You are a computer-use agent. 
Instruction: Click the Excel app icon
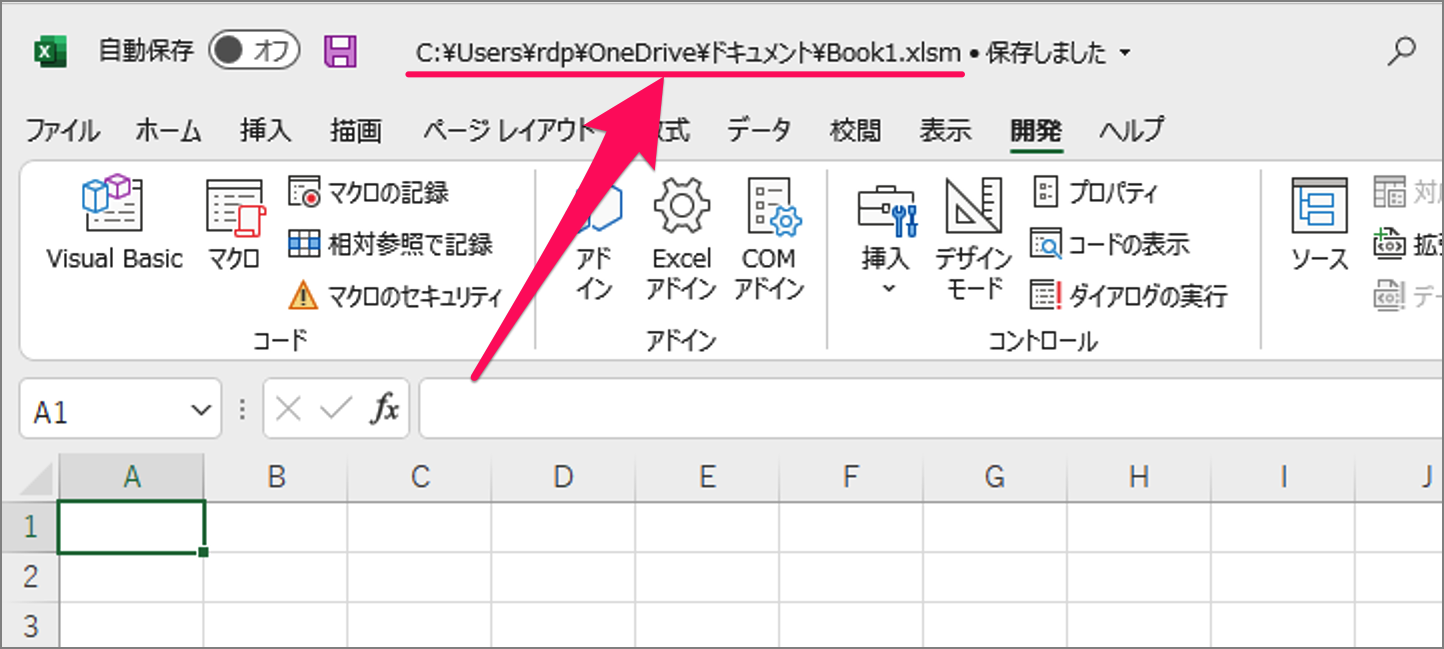coord(50,52)
